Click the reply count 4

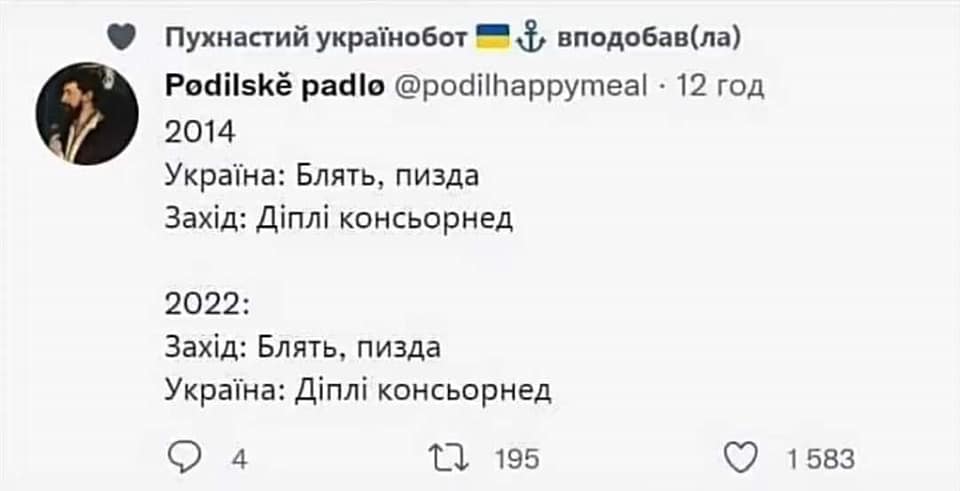click(x=240, y=460)
